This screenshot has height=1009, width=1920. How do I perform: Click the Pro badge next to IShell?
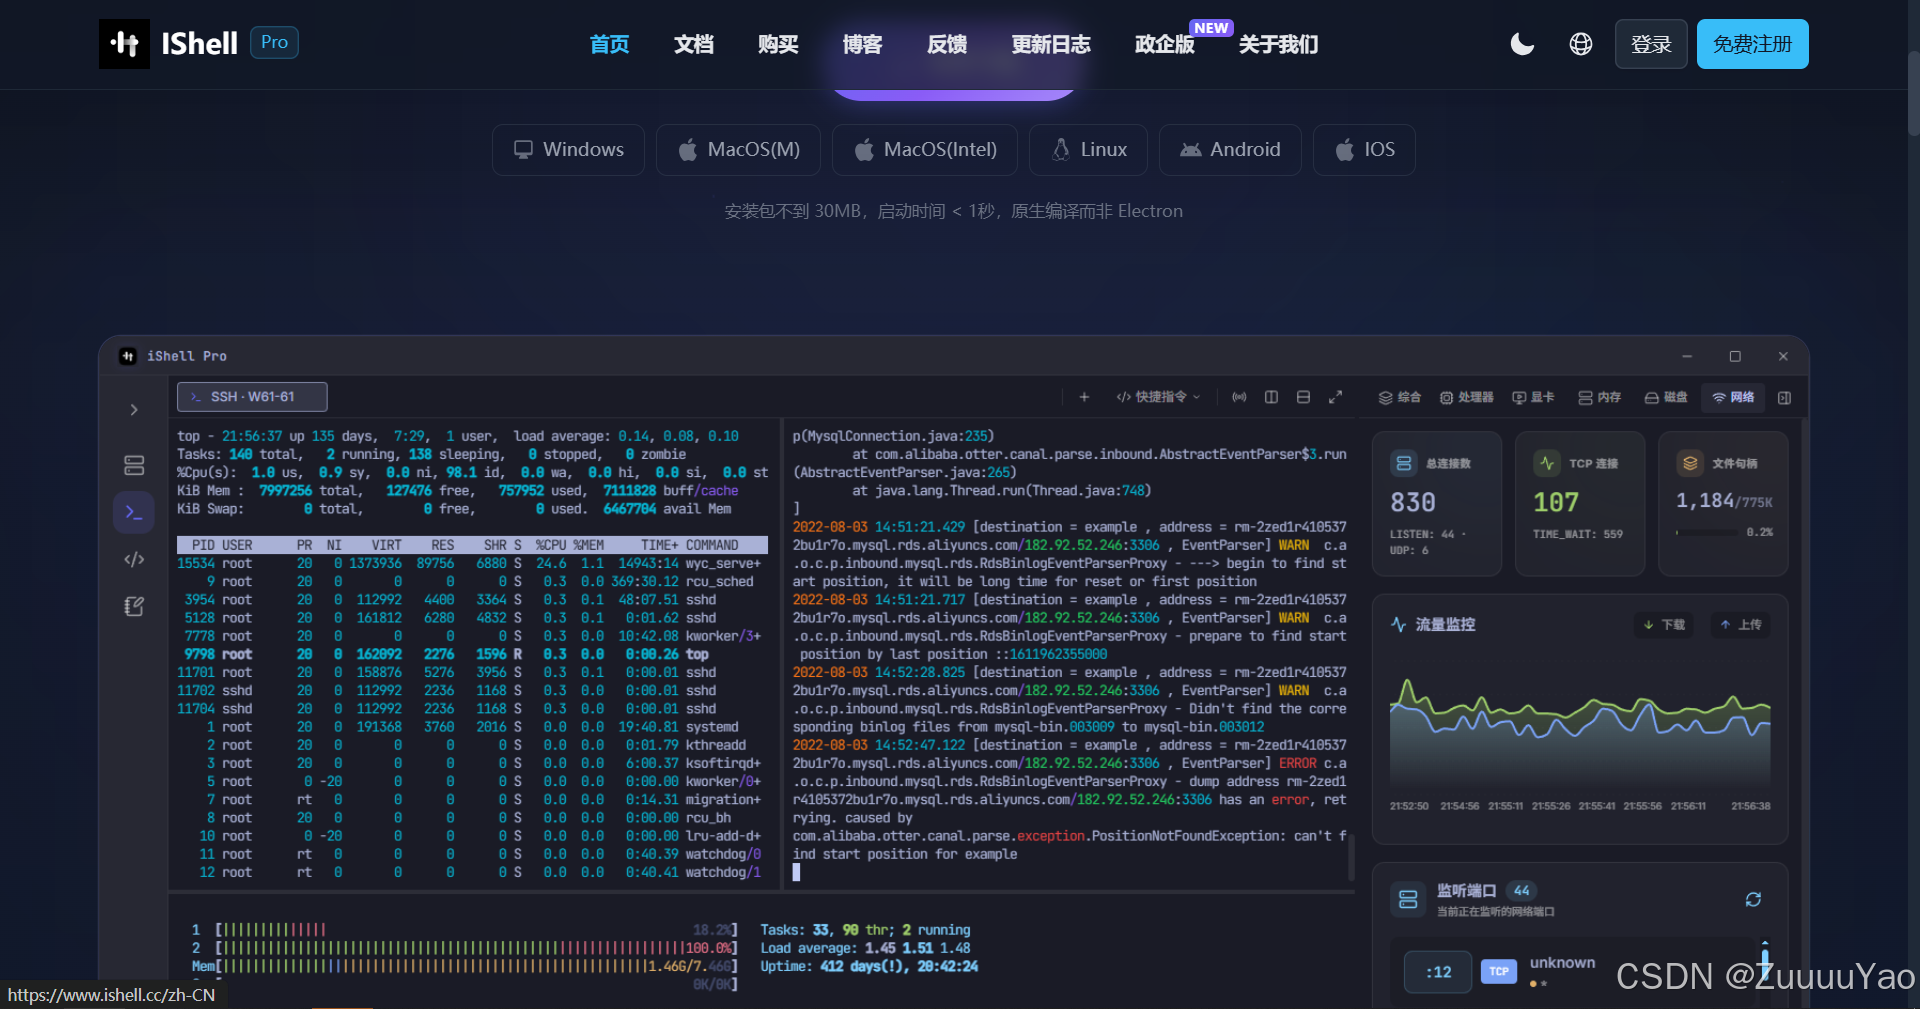274,42
